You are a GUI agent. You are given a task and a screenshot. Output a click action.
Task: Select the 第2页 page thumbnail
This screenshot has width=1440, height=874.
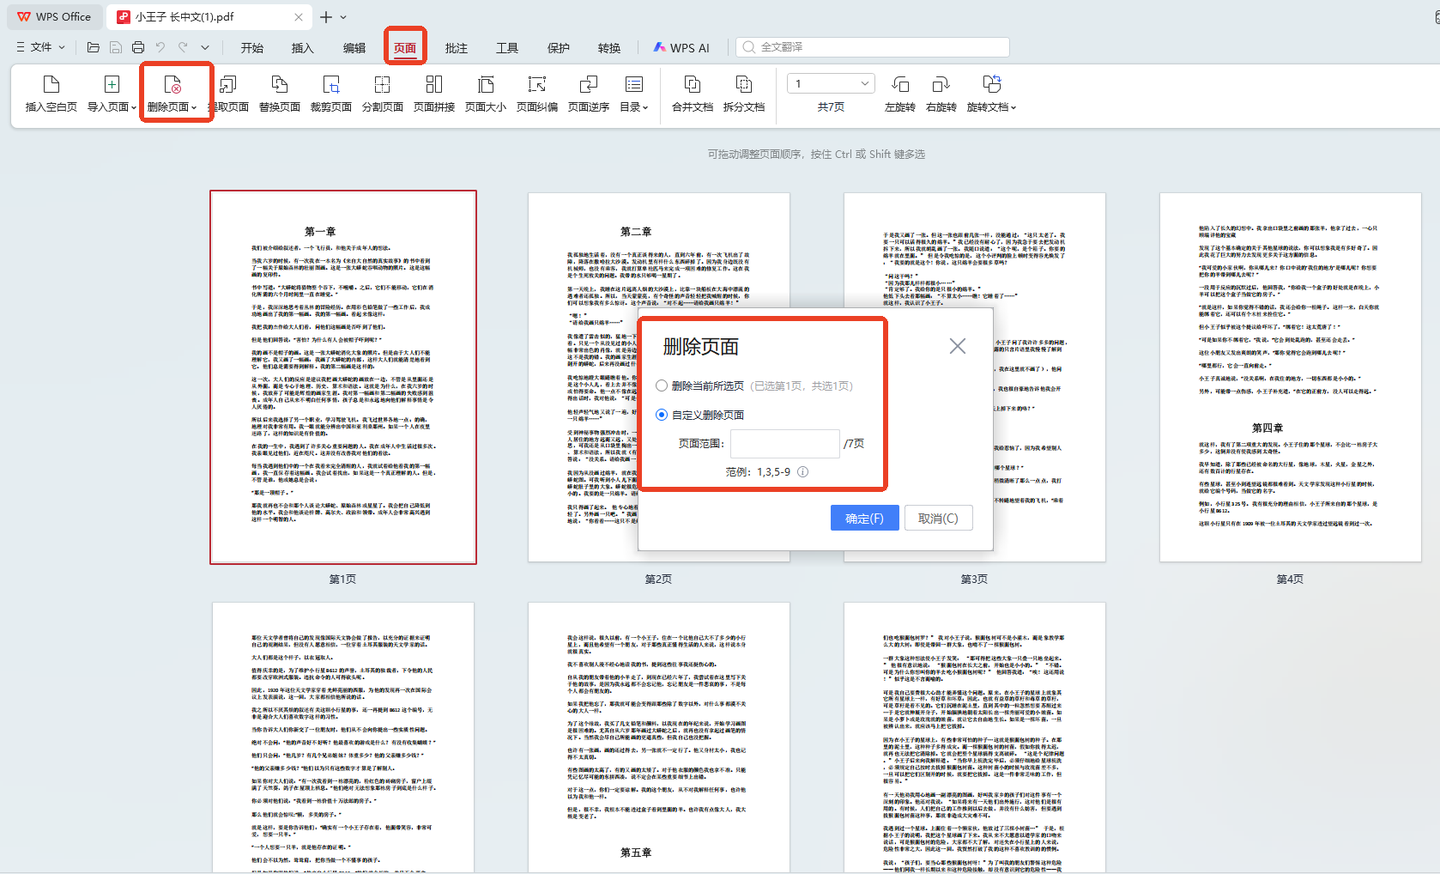coord(658,377)
